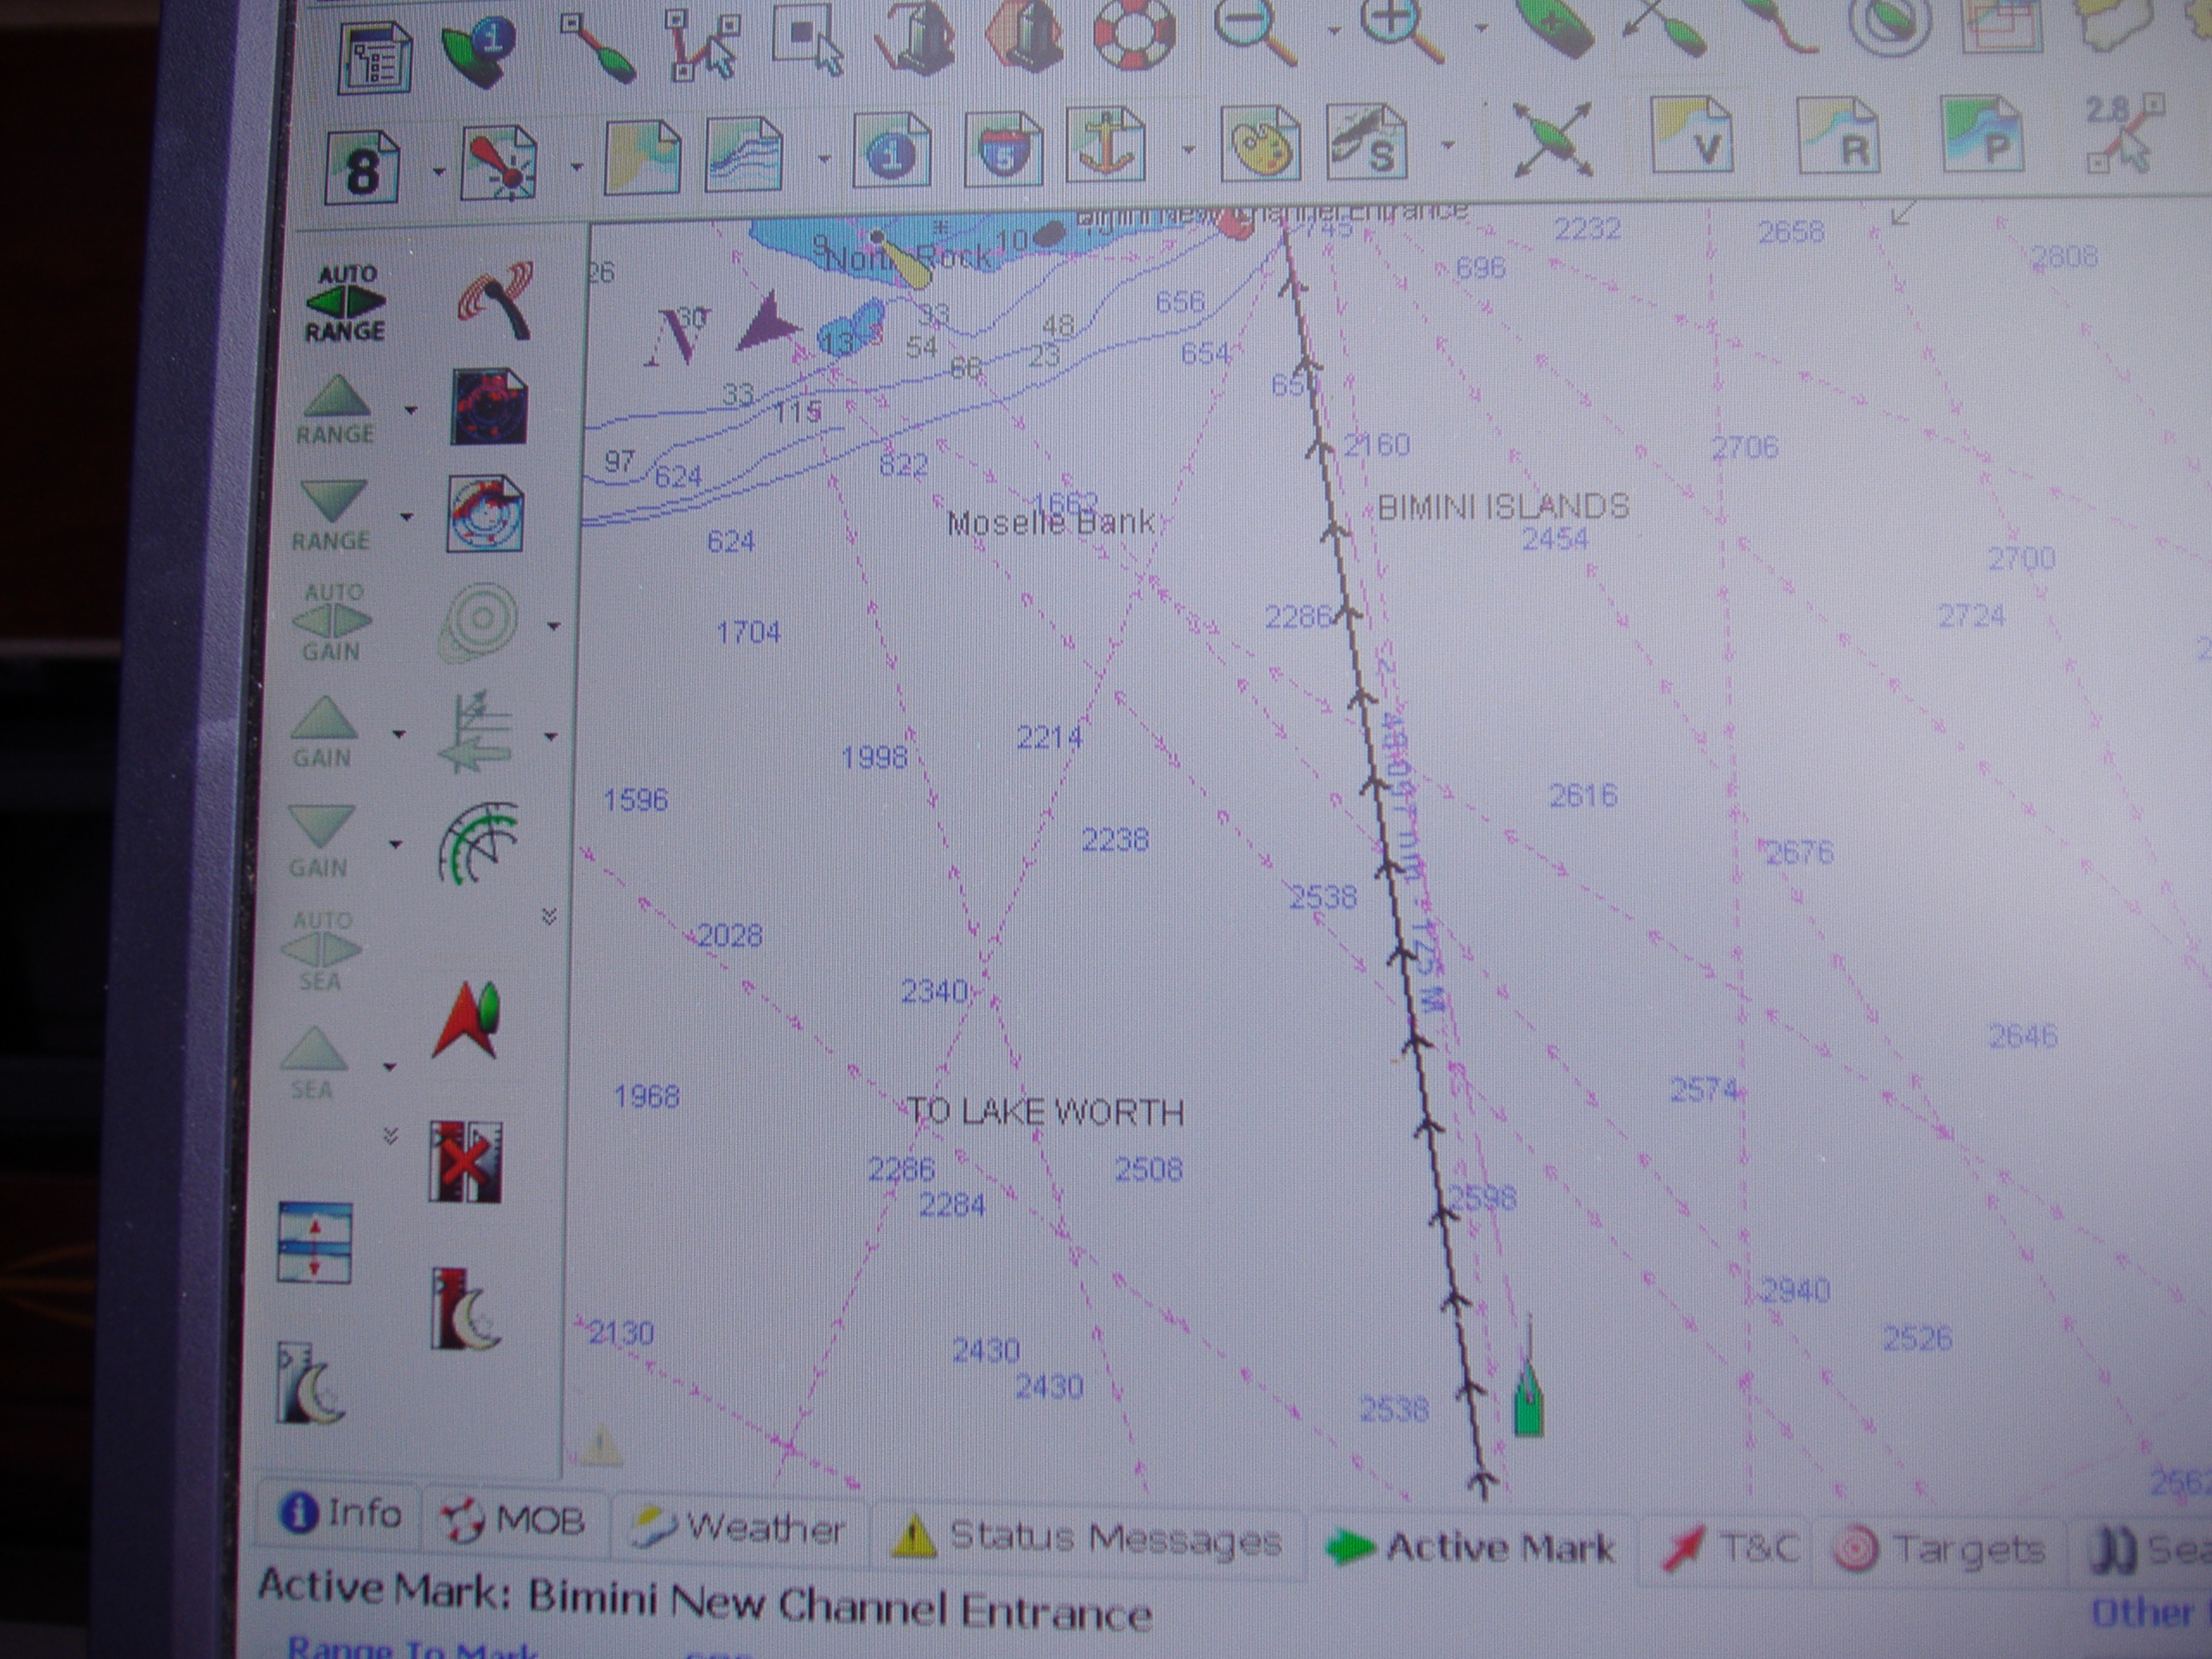Open dropdown beside the beacon light icon

click(x=576, y=166)
